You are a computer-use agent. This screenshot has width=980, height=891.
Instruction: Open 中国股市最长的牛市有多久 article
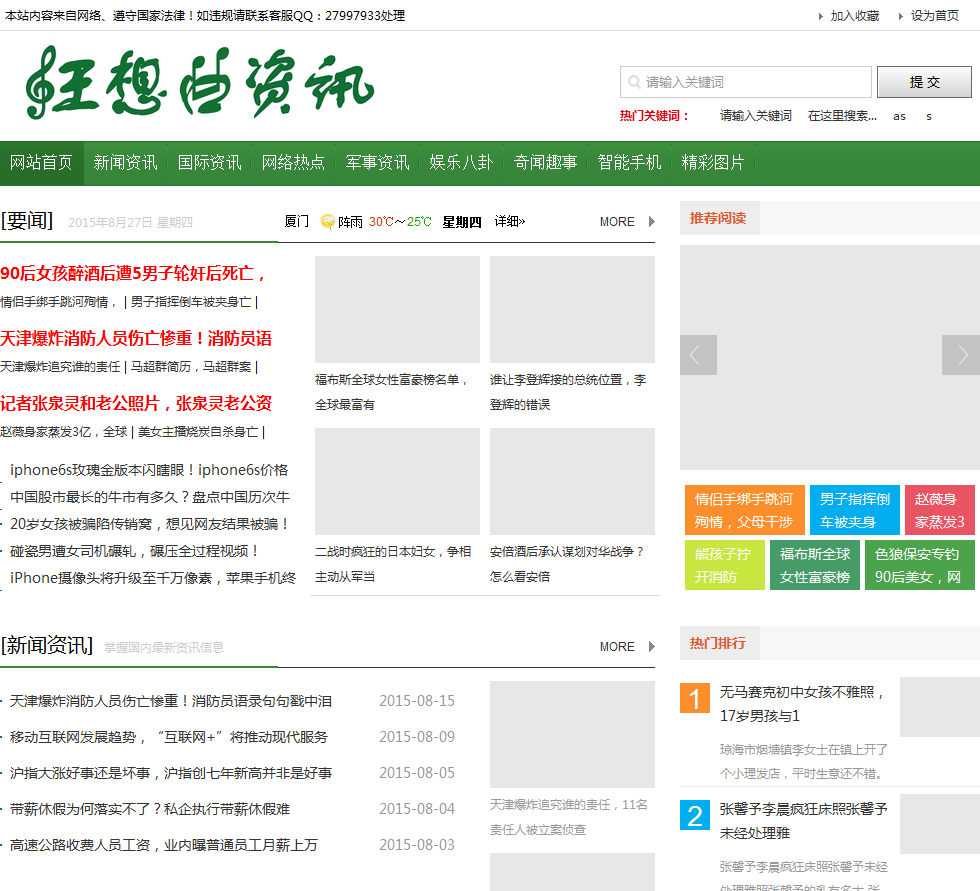click(150, 497)
